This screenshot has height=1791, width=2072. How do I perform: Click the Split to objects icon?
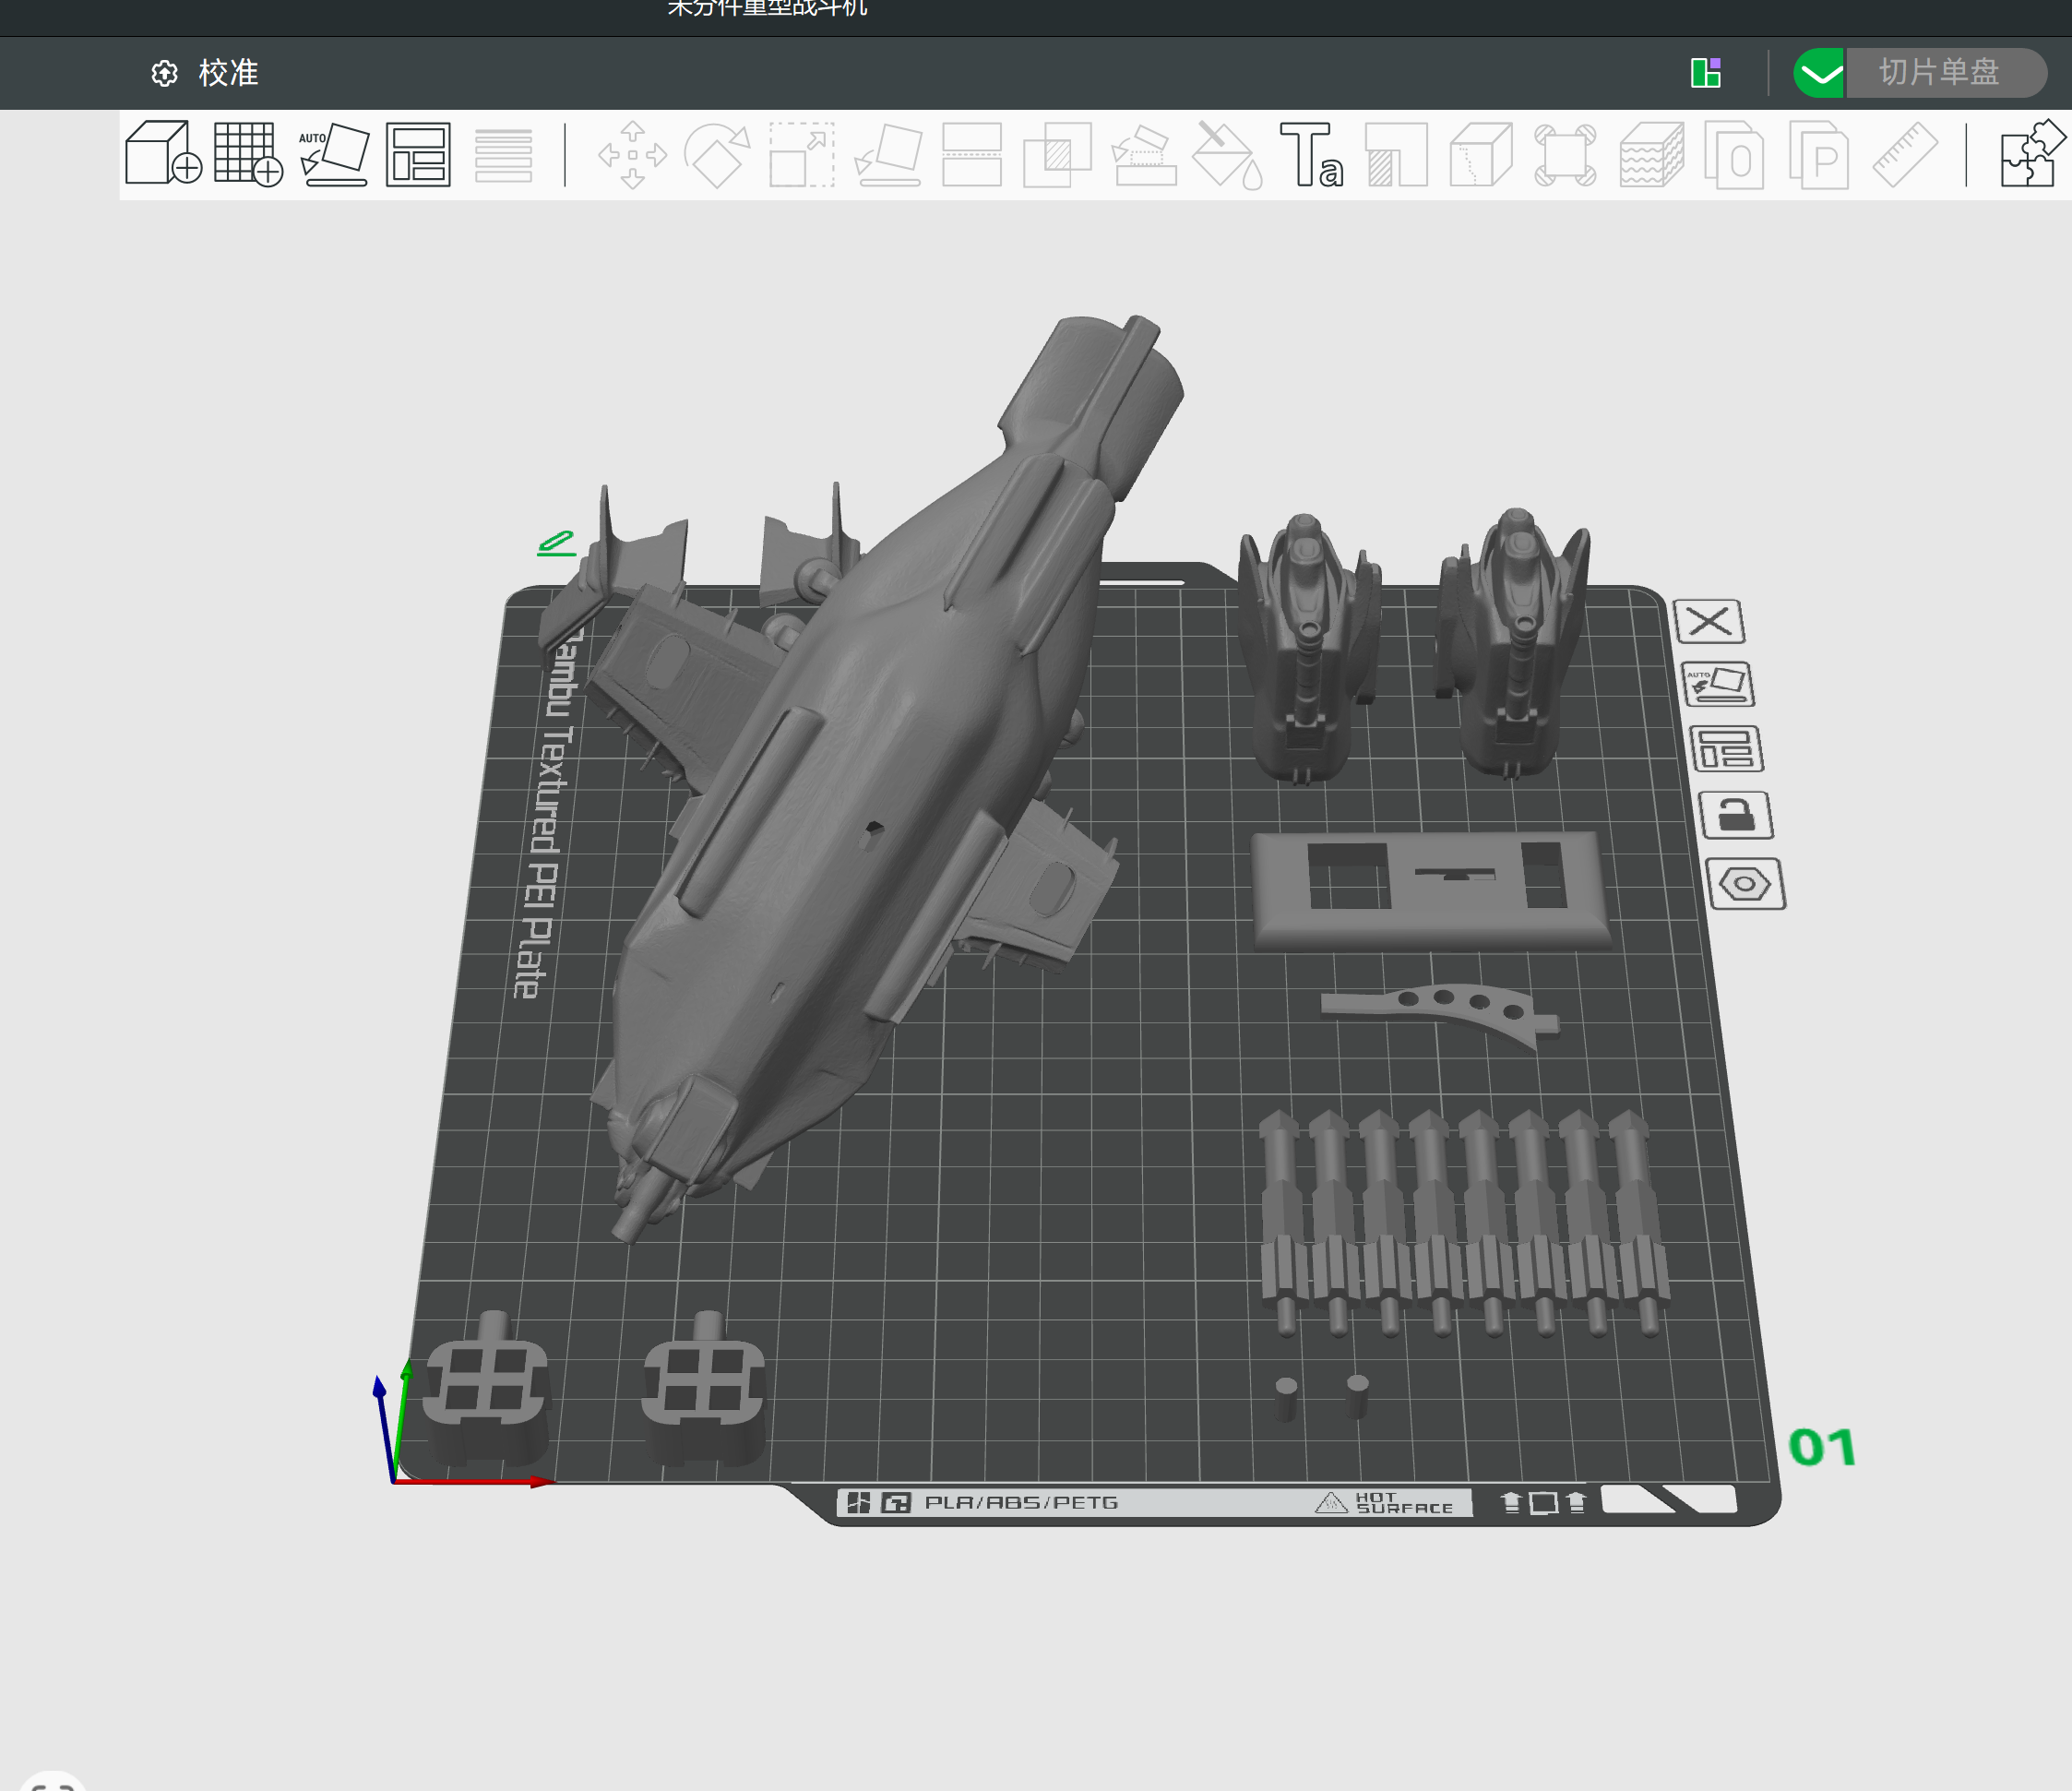(1734, 155)
